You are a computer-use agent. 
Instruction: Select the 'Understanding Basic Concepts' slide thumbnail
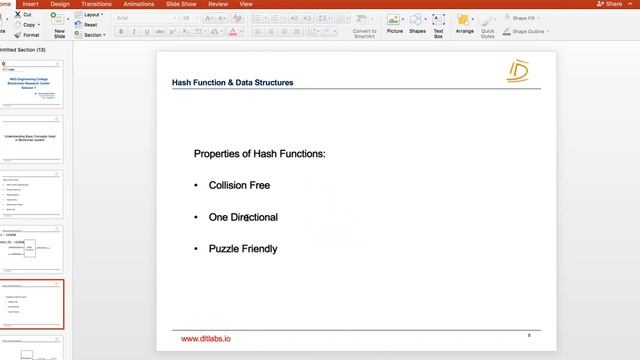31,139
